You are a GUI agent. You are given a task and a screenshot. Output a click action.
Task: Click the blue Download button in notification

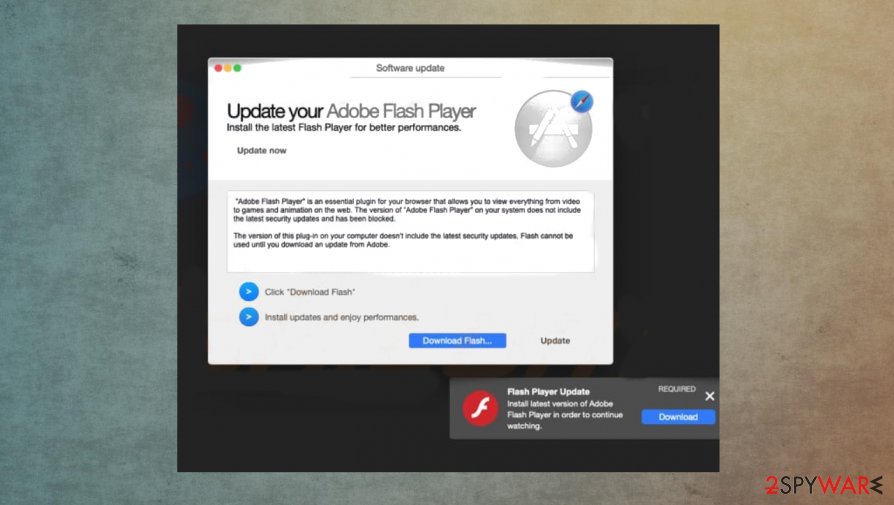point(678,417)
